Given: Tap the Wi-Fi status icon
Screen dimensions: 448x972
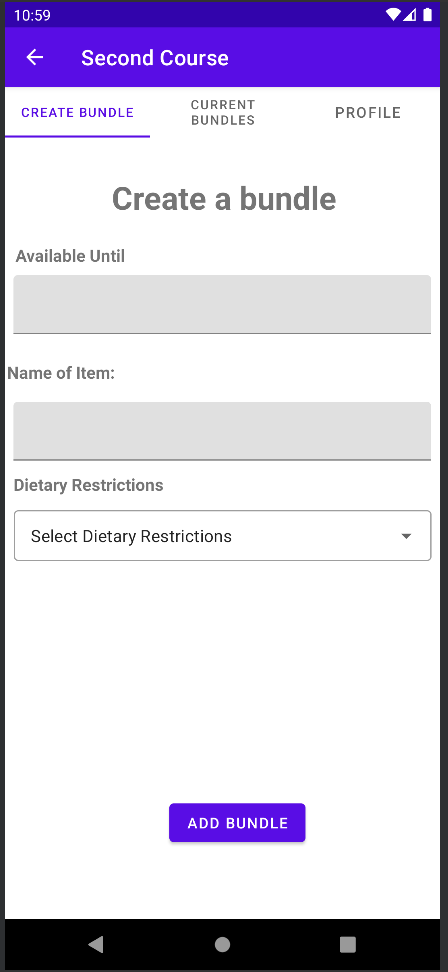Looking at the screenshot, I should pos(393,15).
